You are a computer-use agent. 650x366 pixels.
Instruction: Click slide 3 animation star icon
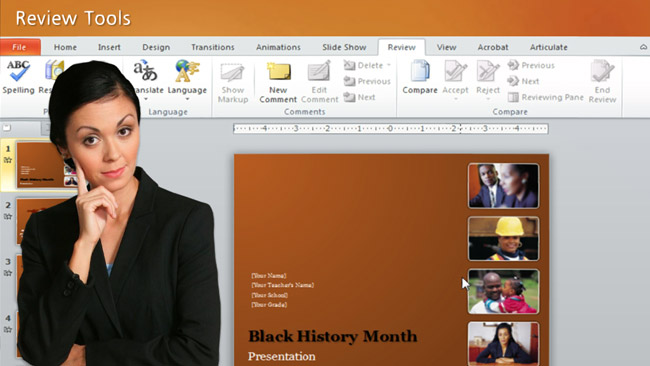point(8,273)
